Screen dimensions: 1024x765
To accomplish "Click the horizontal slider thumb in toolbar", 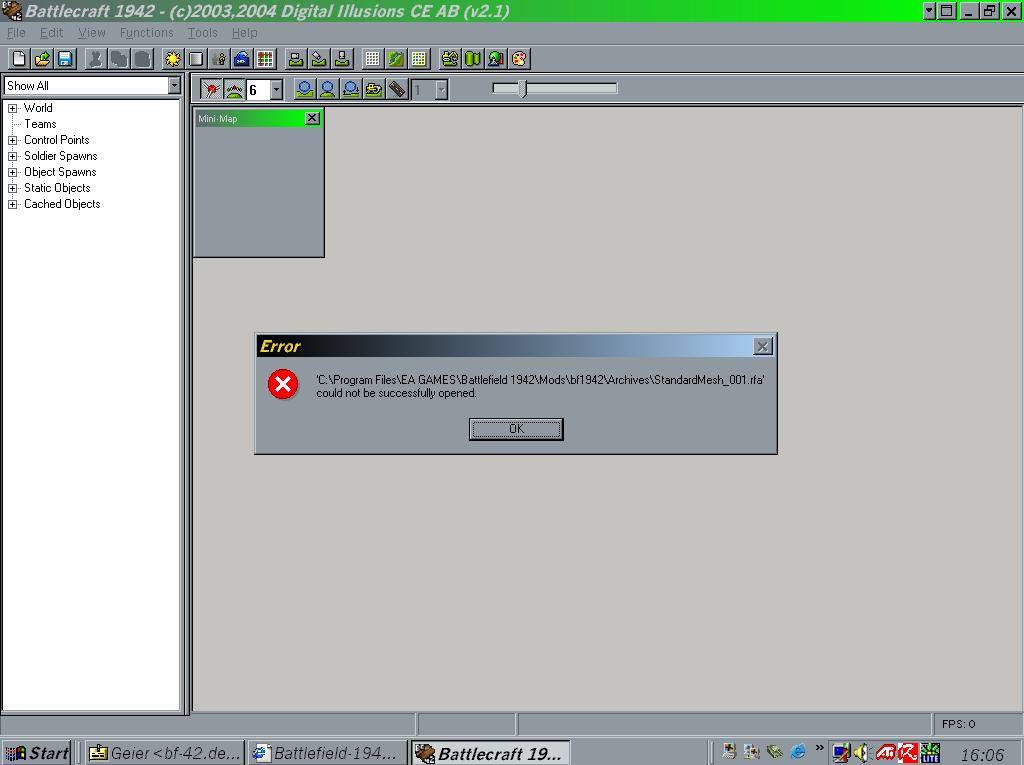I will pos(522,88).
